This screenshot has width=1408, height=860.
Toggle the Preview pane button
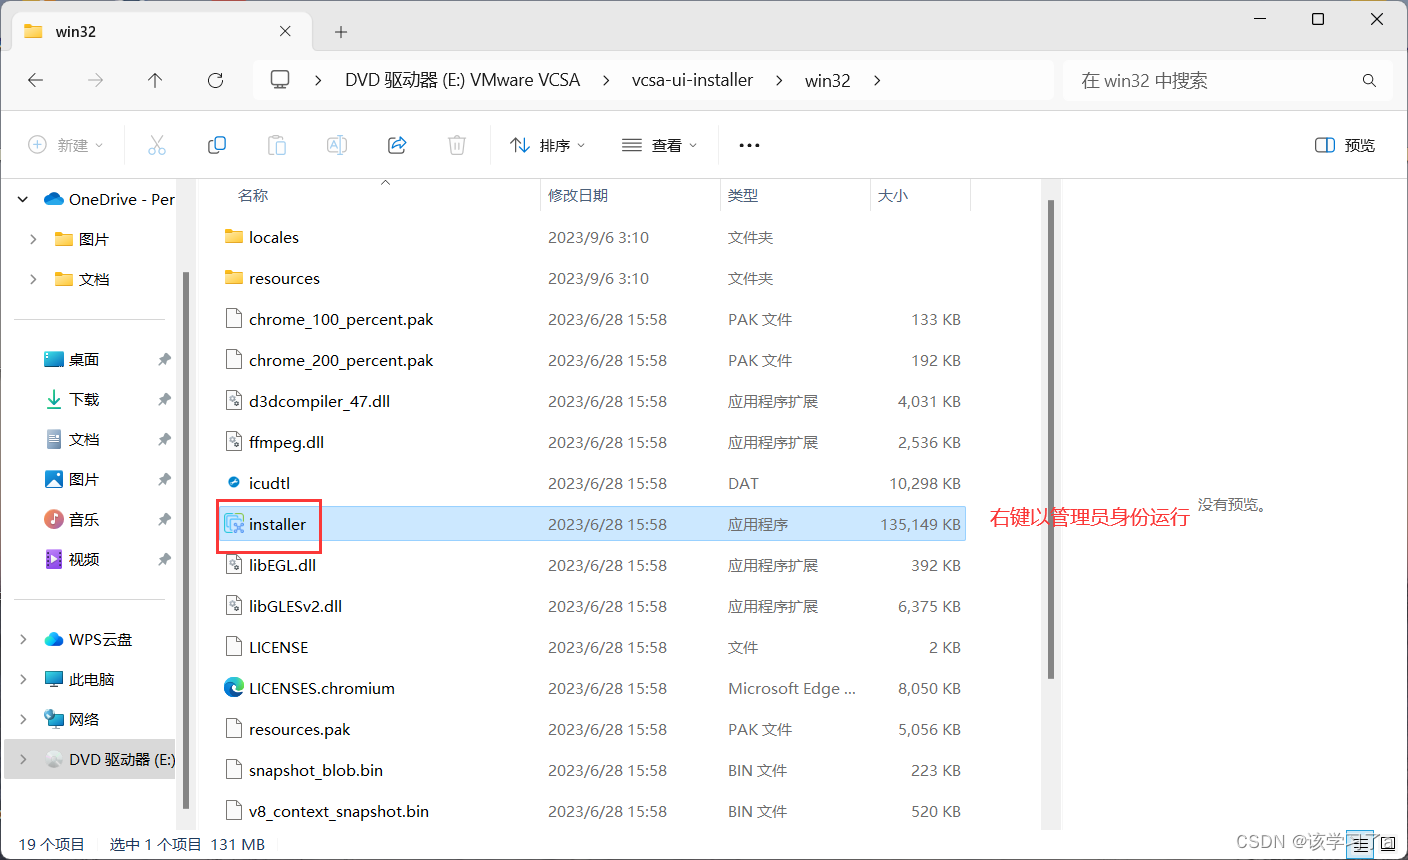pyautogui.click(x=1345, y=145)
